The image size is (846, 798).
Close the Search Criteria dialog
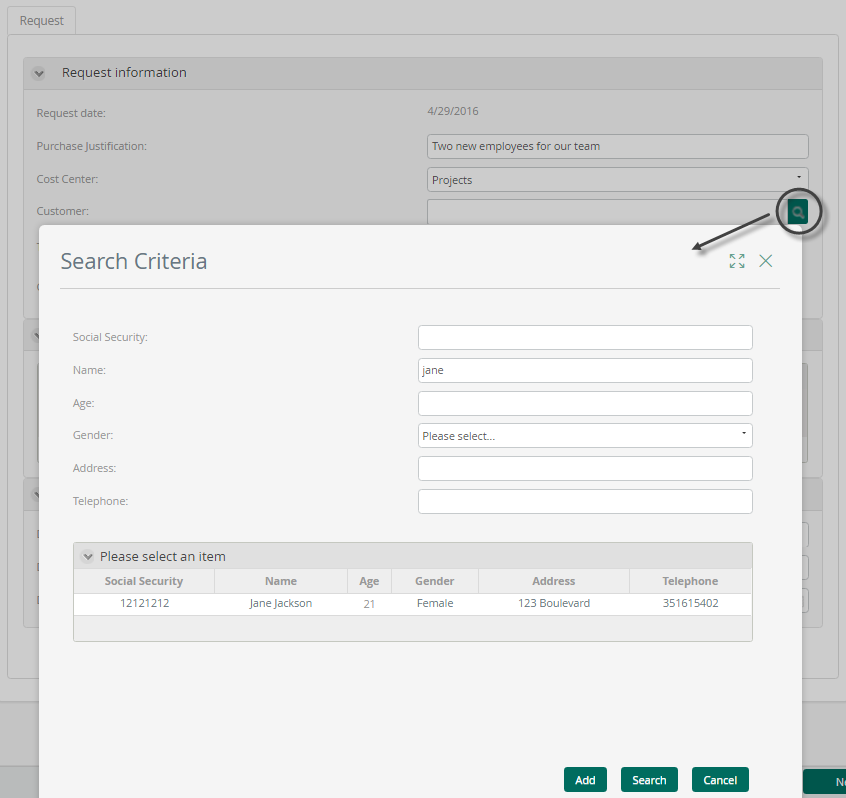(x=766, y=261)
